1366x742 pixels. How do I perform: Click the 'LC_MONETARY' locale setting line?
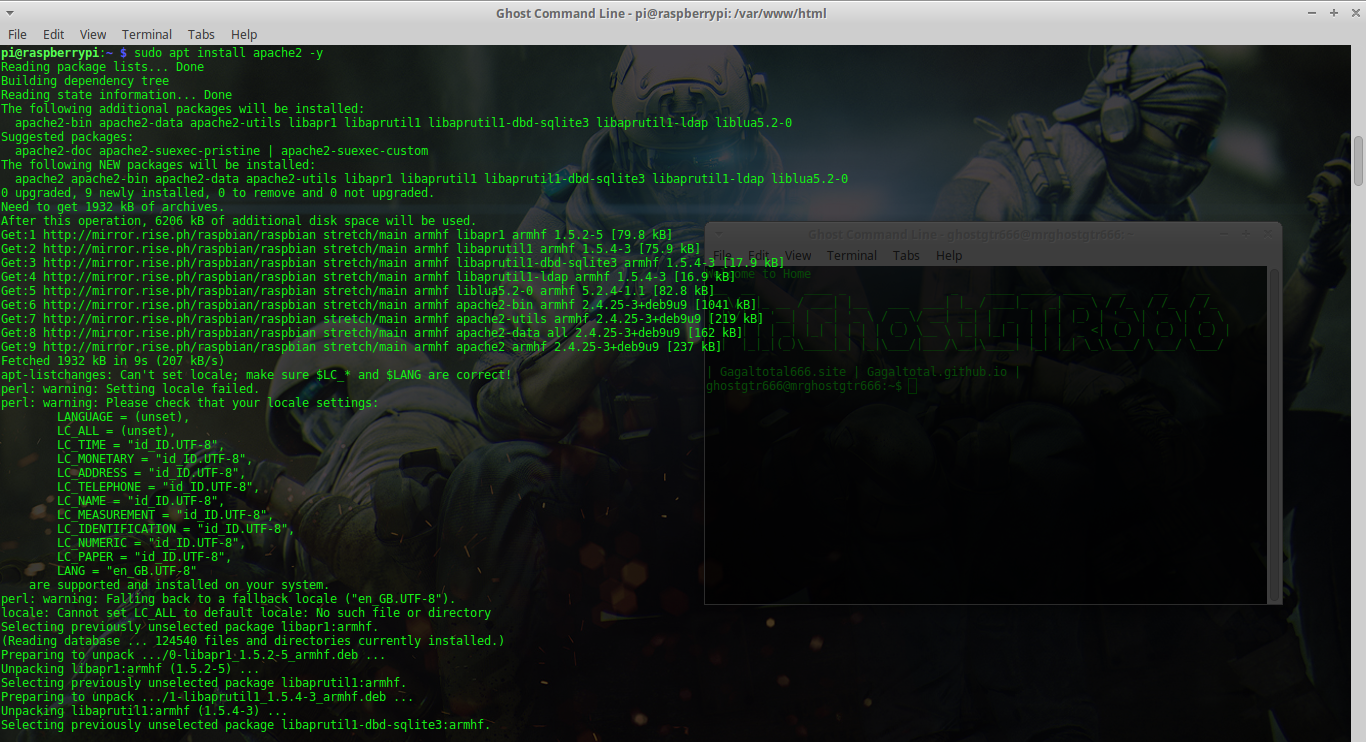coord(155,459)
